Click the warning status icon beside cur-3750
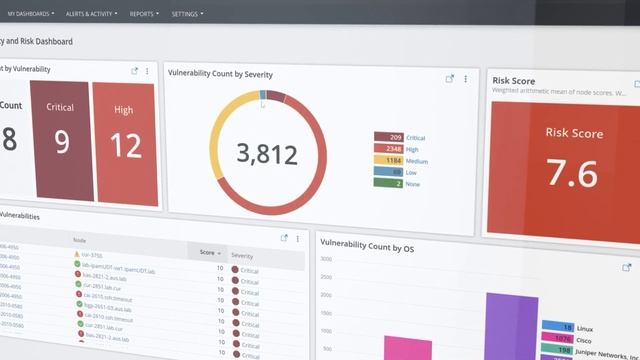Image resolution: width=640 pixels, height=360 pixels. click(x=77, y=254)
